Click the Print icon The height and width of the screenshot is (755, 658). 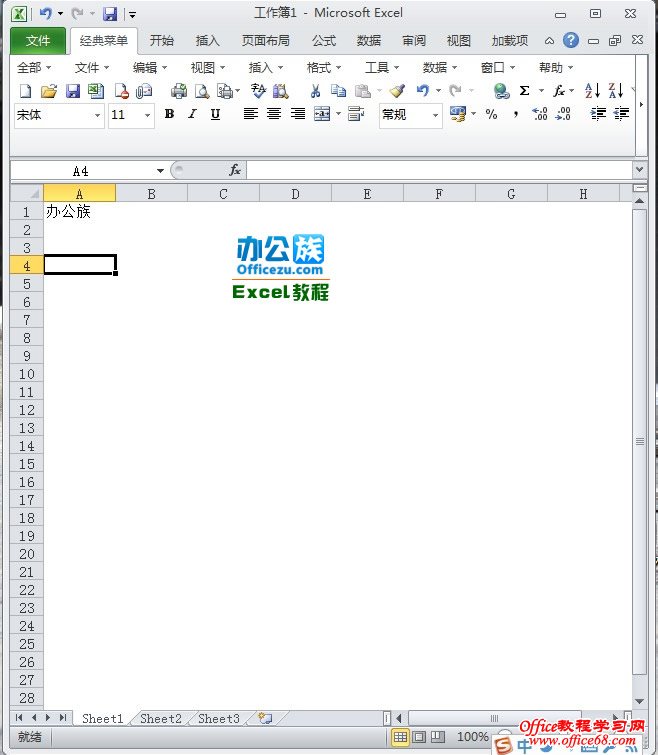pos(179,91)
